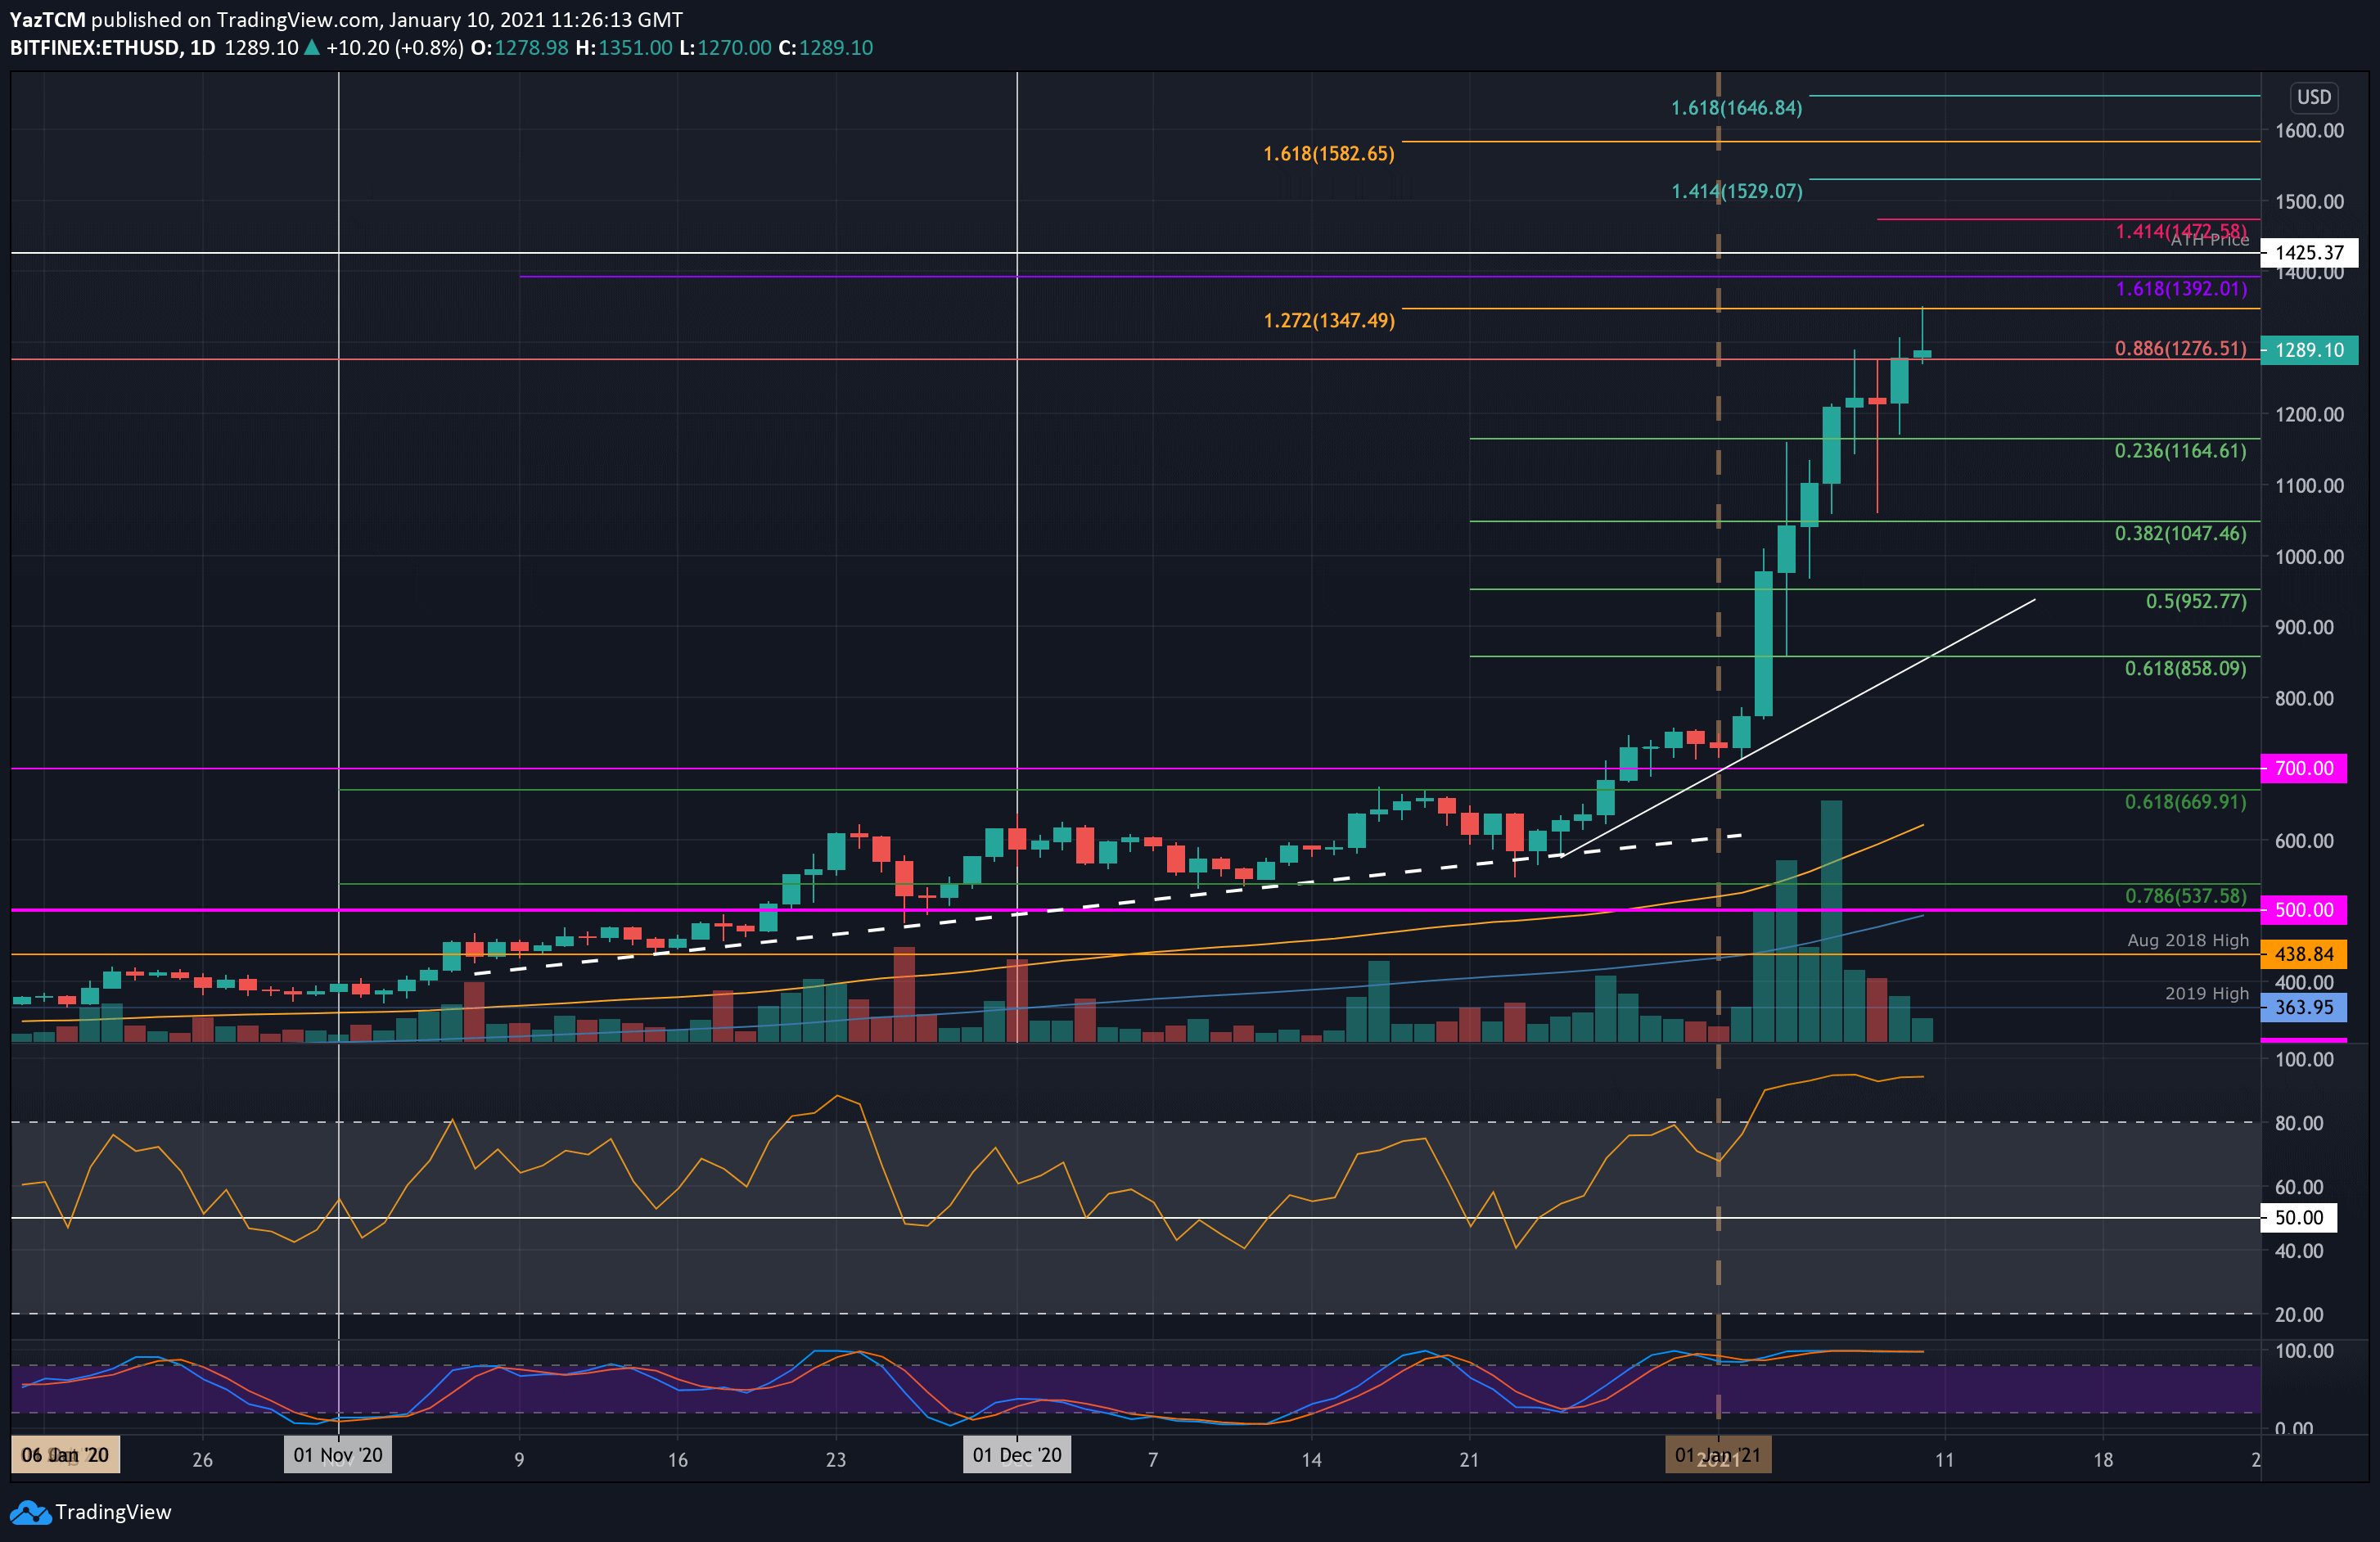Image resolution: width=2380 pixels, height=1542 pixels.
Task: Click the Aug 2018 High annotation
Action: [x=2187, y=941]
